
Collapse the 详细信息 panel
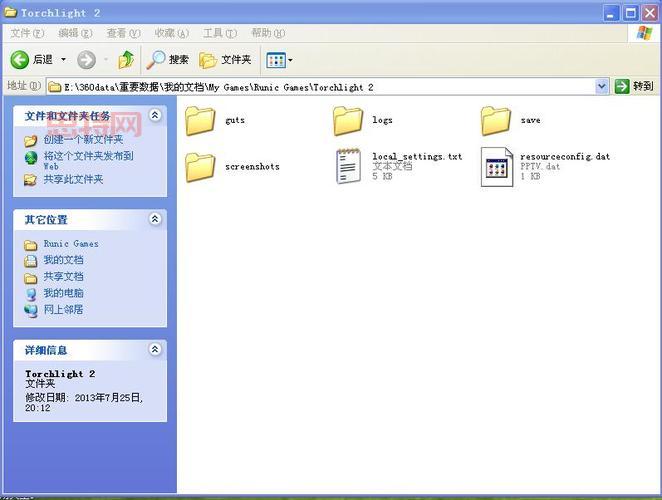(x=155, y=350)
